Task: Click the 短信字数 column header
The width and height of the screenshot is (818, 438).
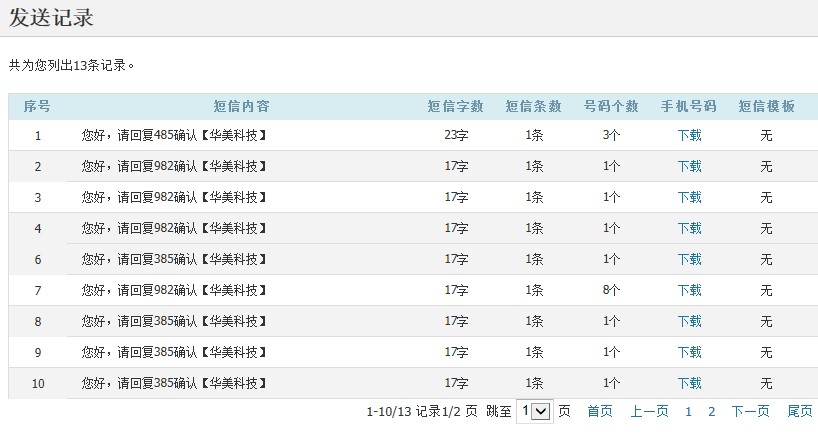Action: click(x=455, y=106)
